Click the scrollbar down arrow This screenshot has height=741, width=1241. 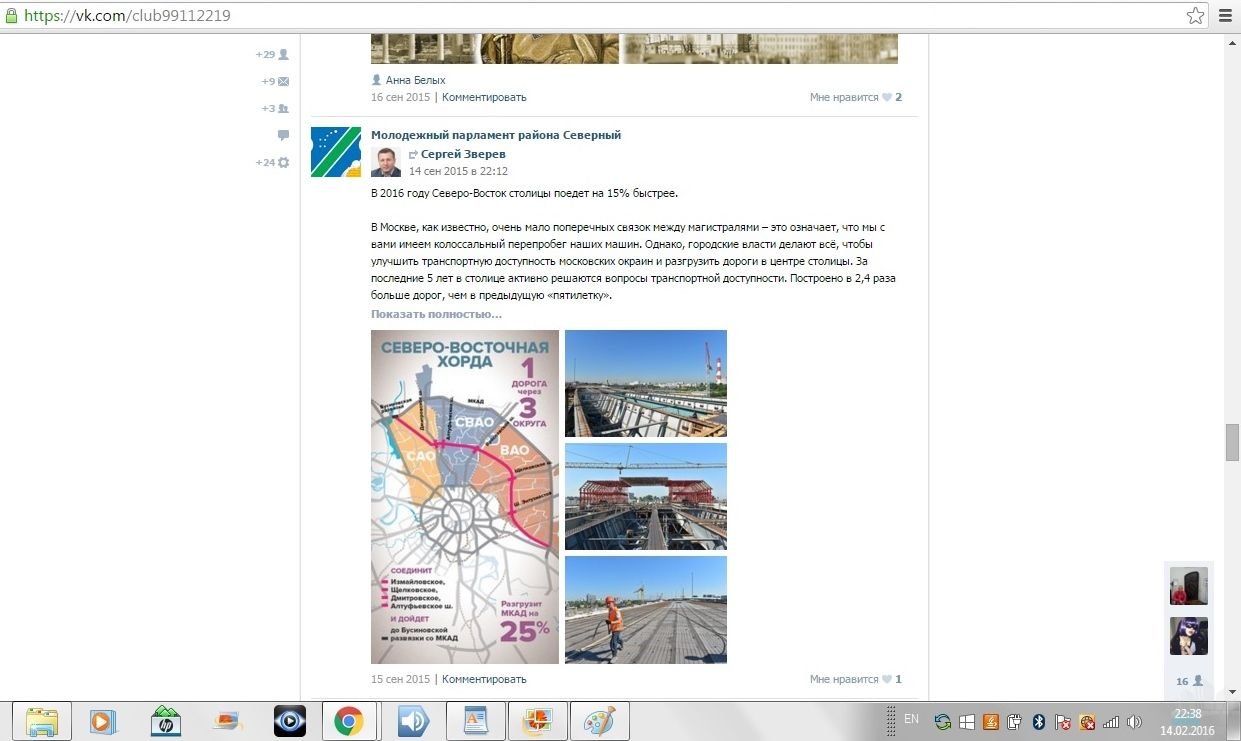pos(1233,692)
